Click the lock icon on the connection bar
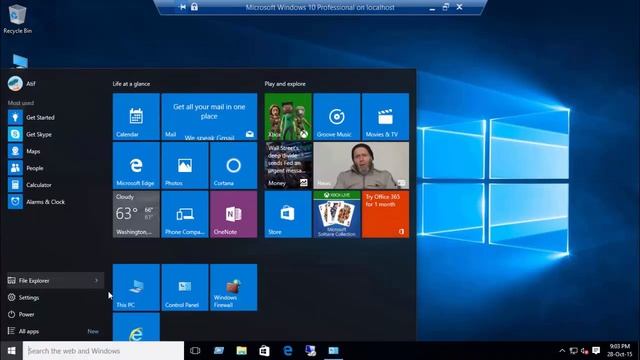640x360 pixels. pos(195,7)
